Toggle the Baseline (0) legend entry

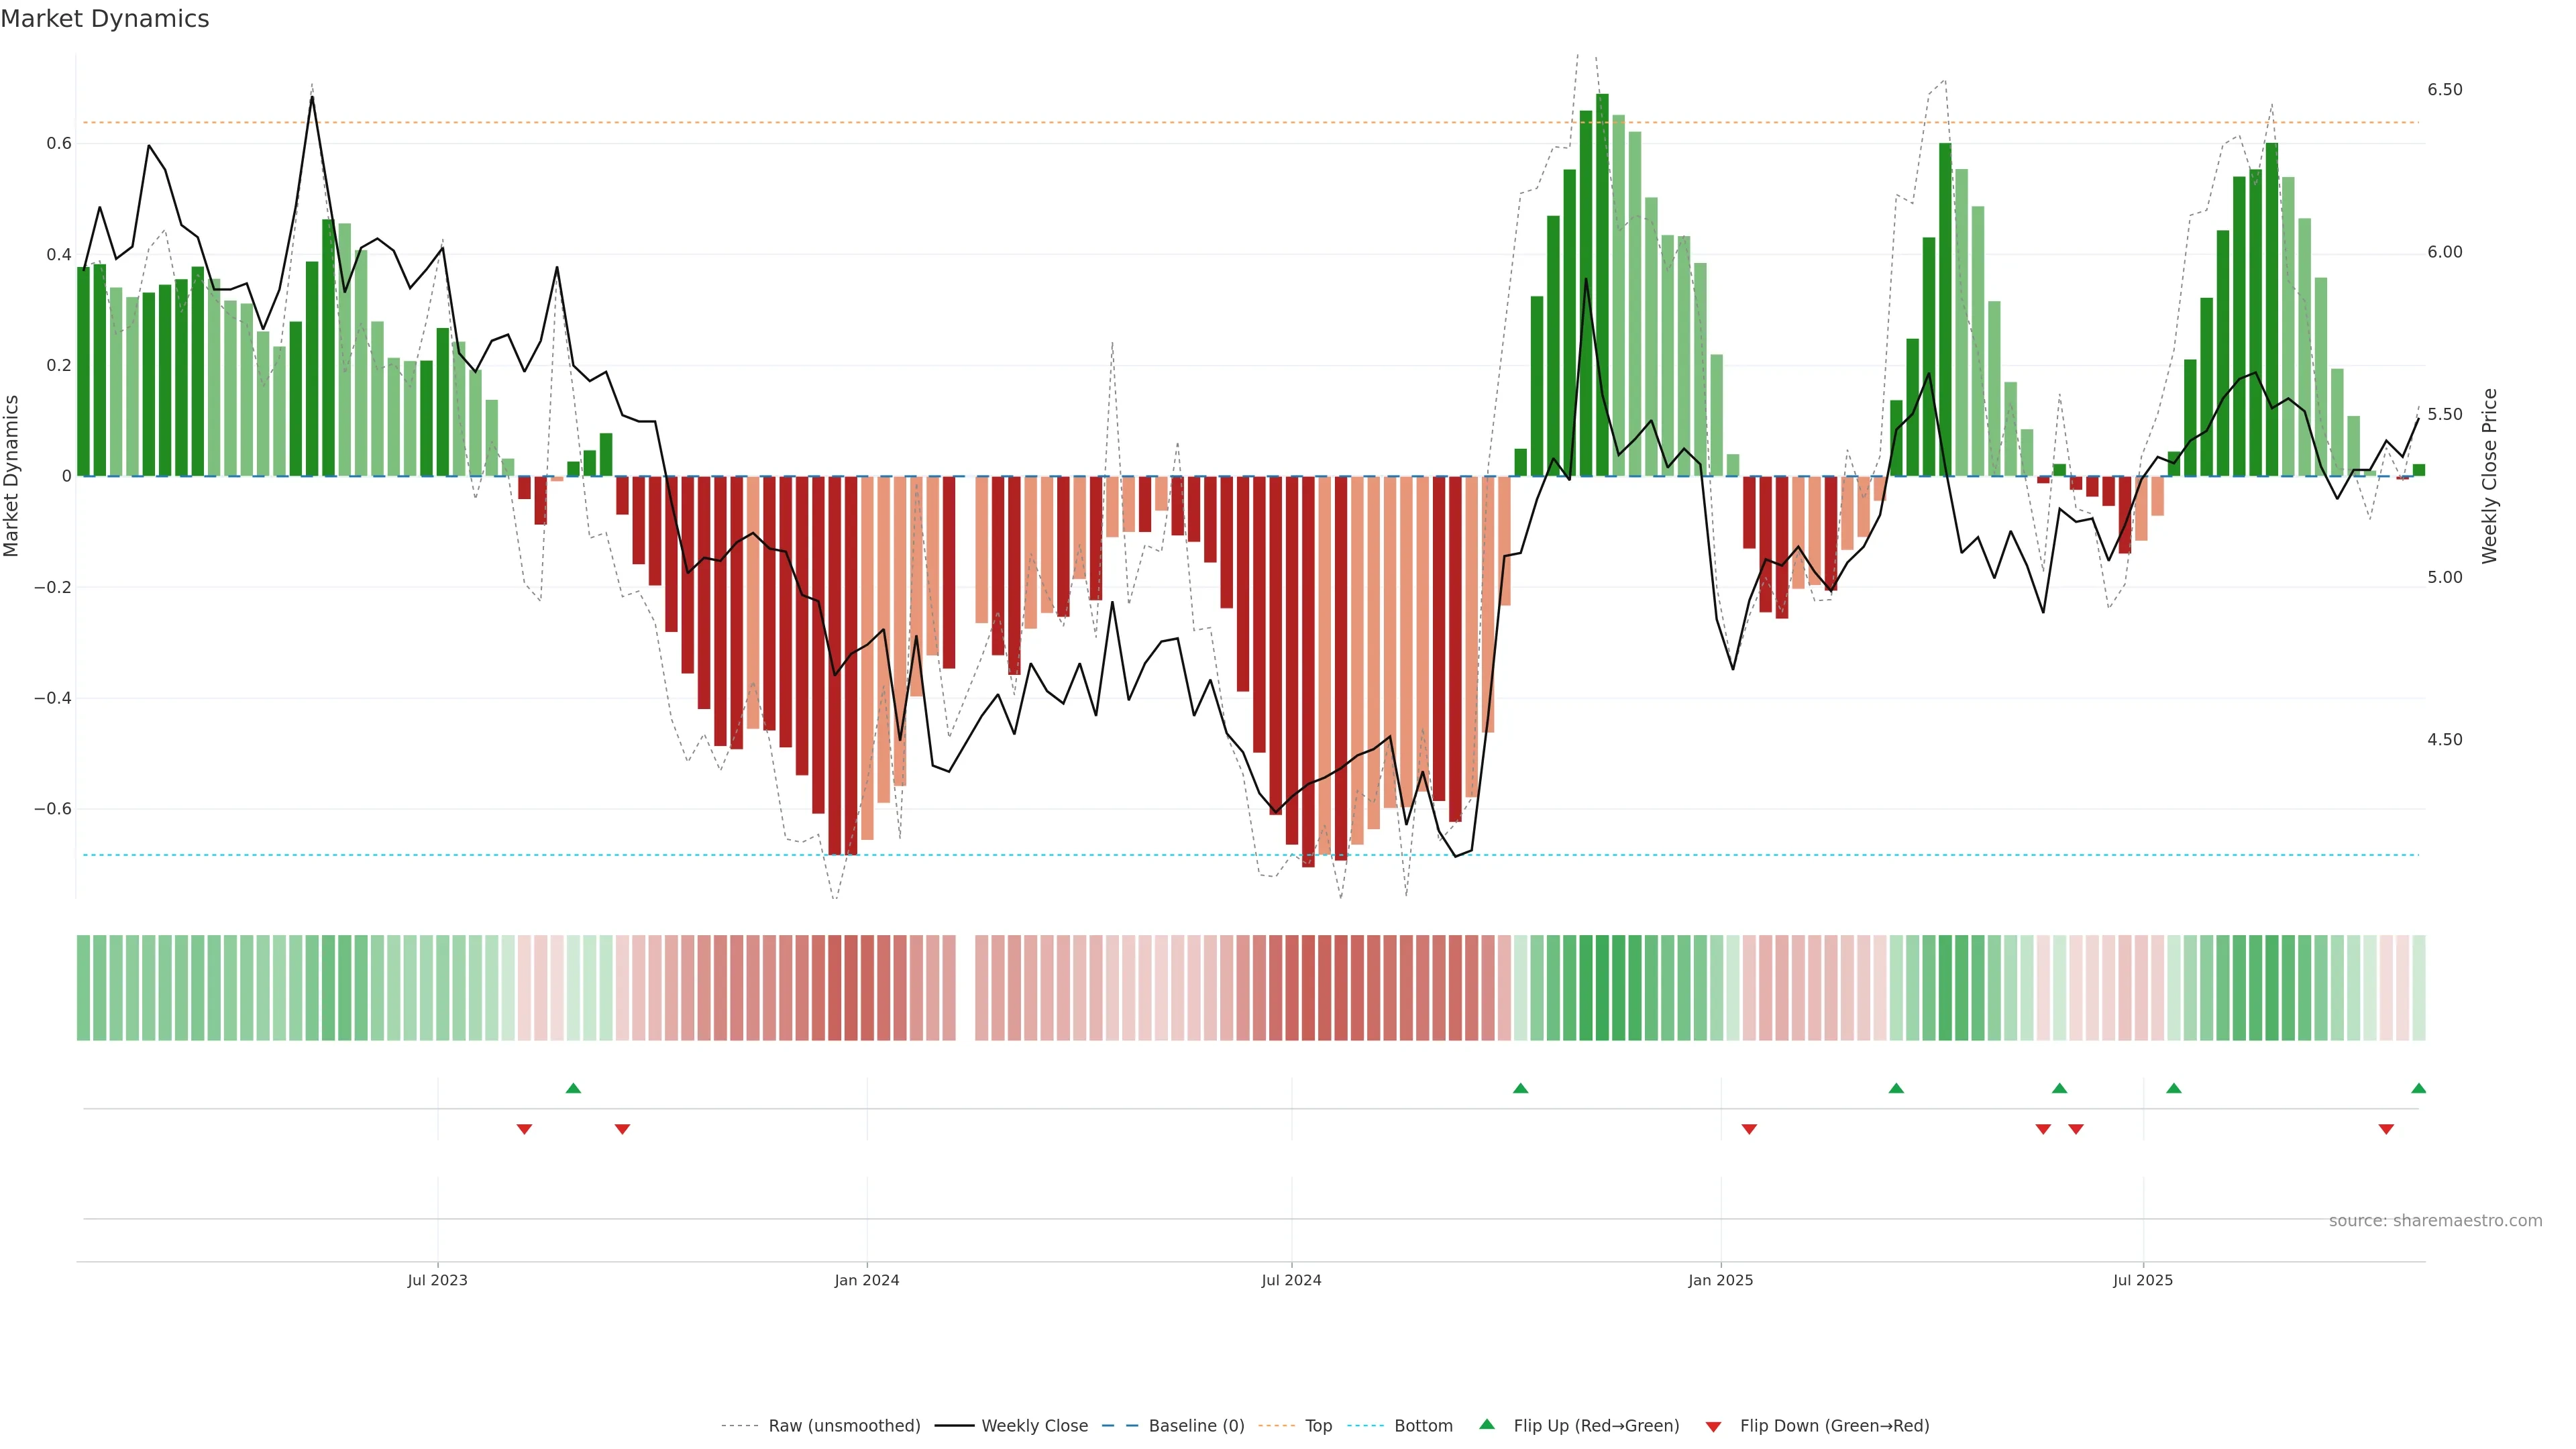point(1196,1426)
